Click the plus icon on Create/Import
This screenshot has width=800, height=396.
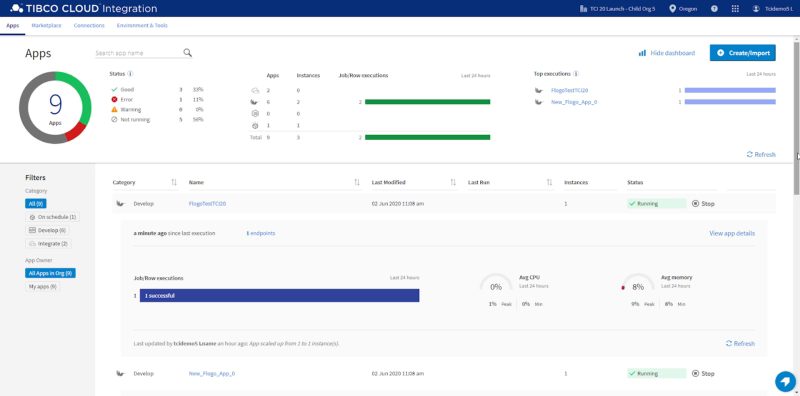pyautogui.click(x=720, y=53)
